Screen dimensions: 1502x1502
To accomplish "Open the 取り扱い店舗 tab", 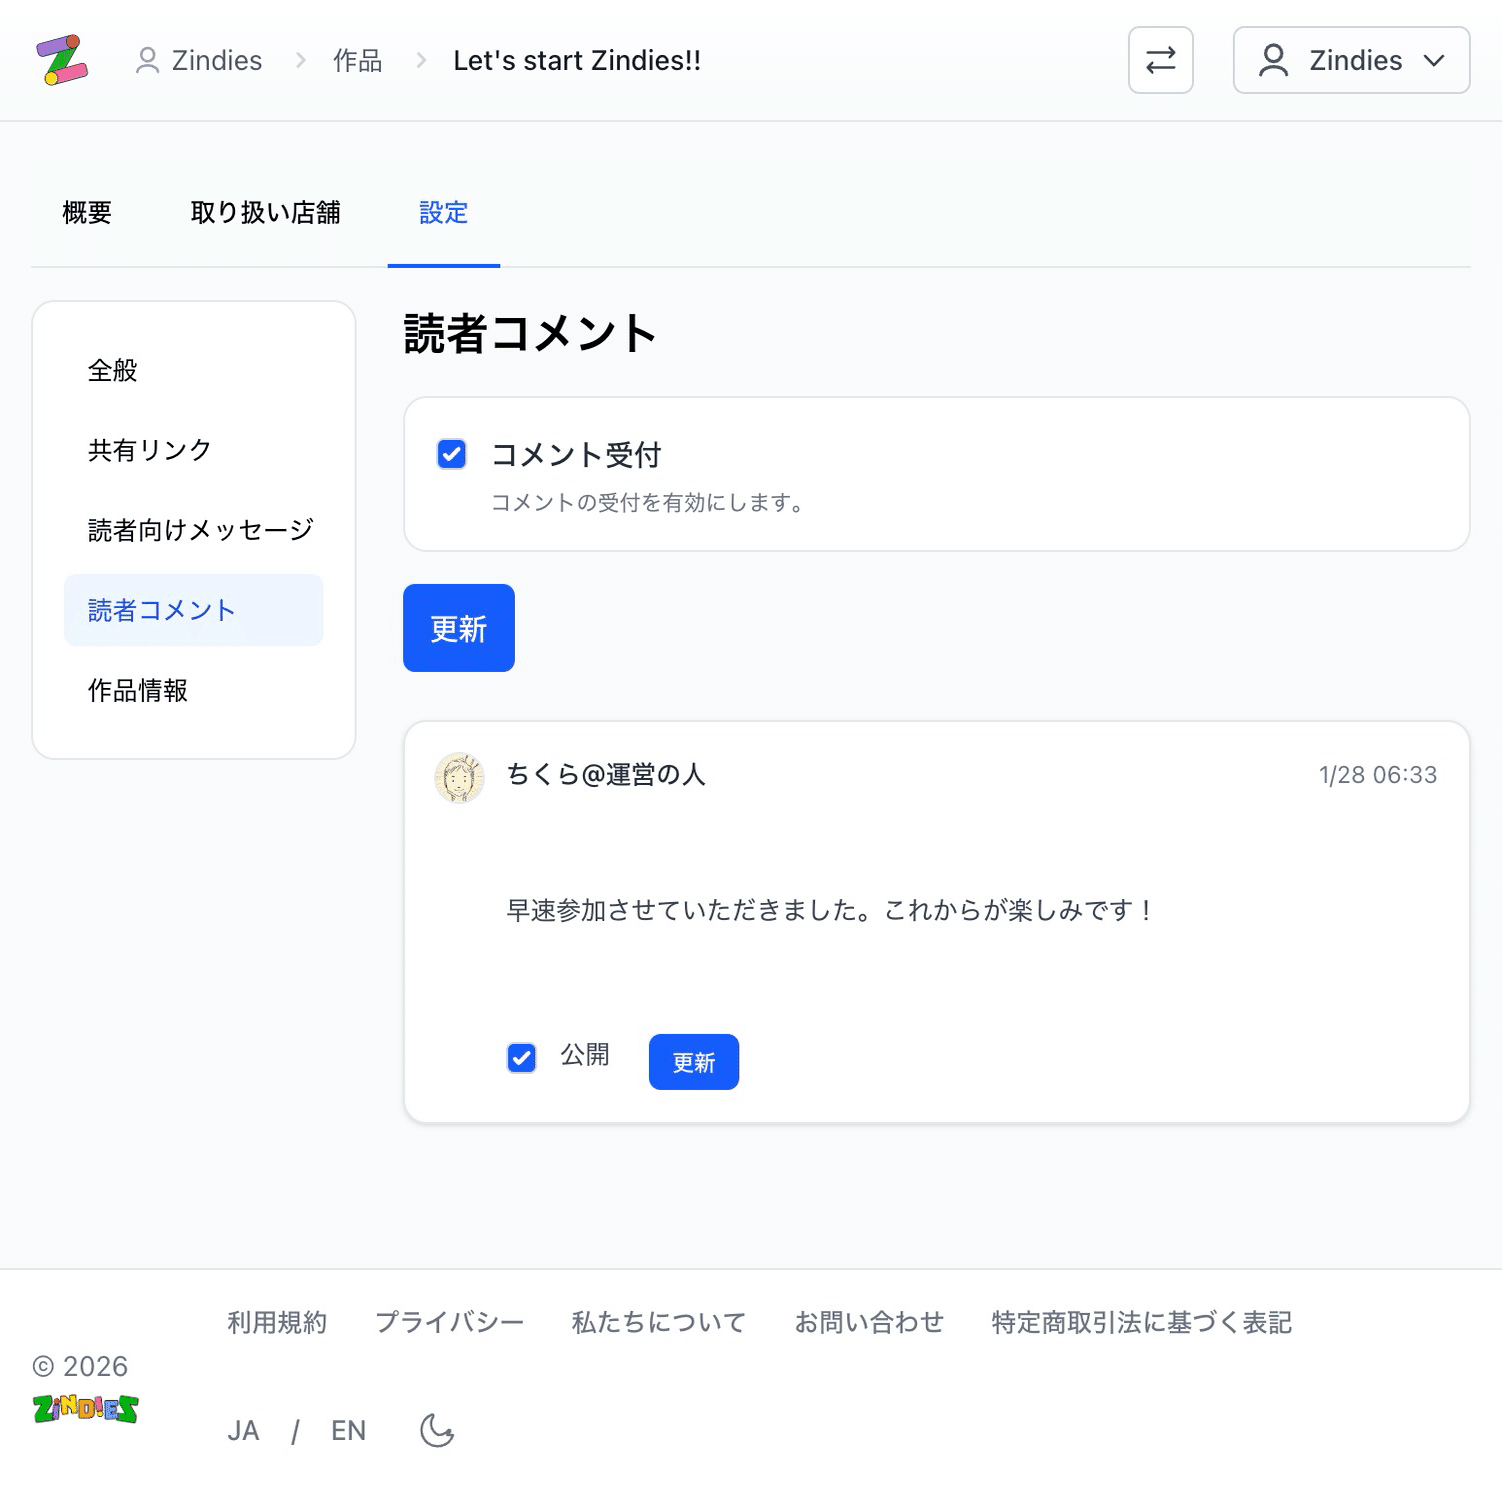I will click(266, 212).
